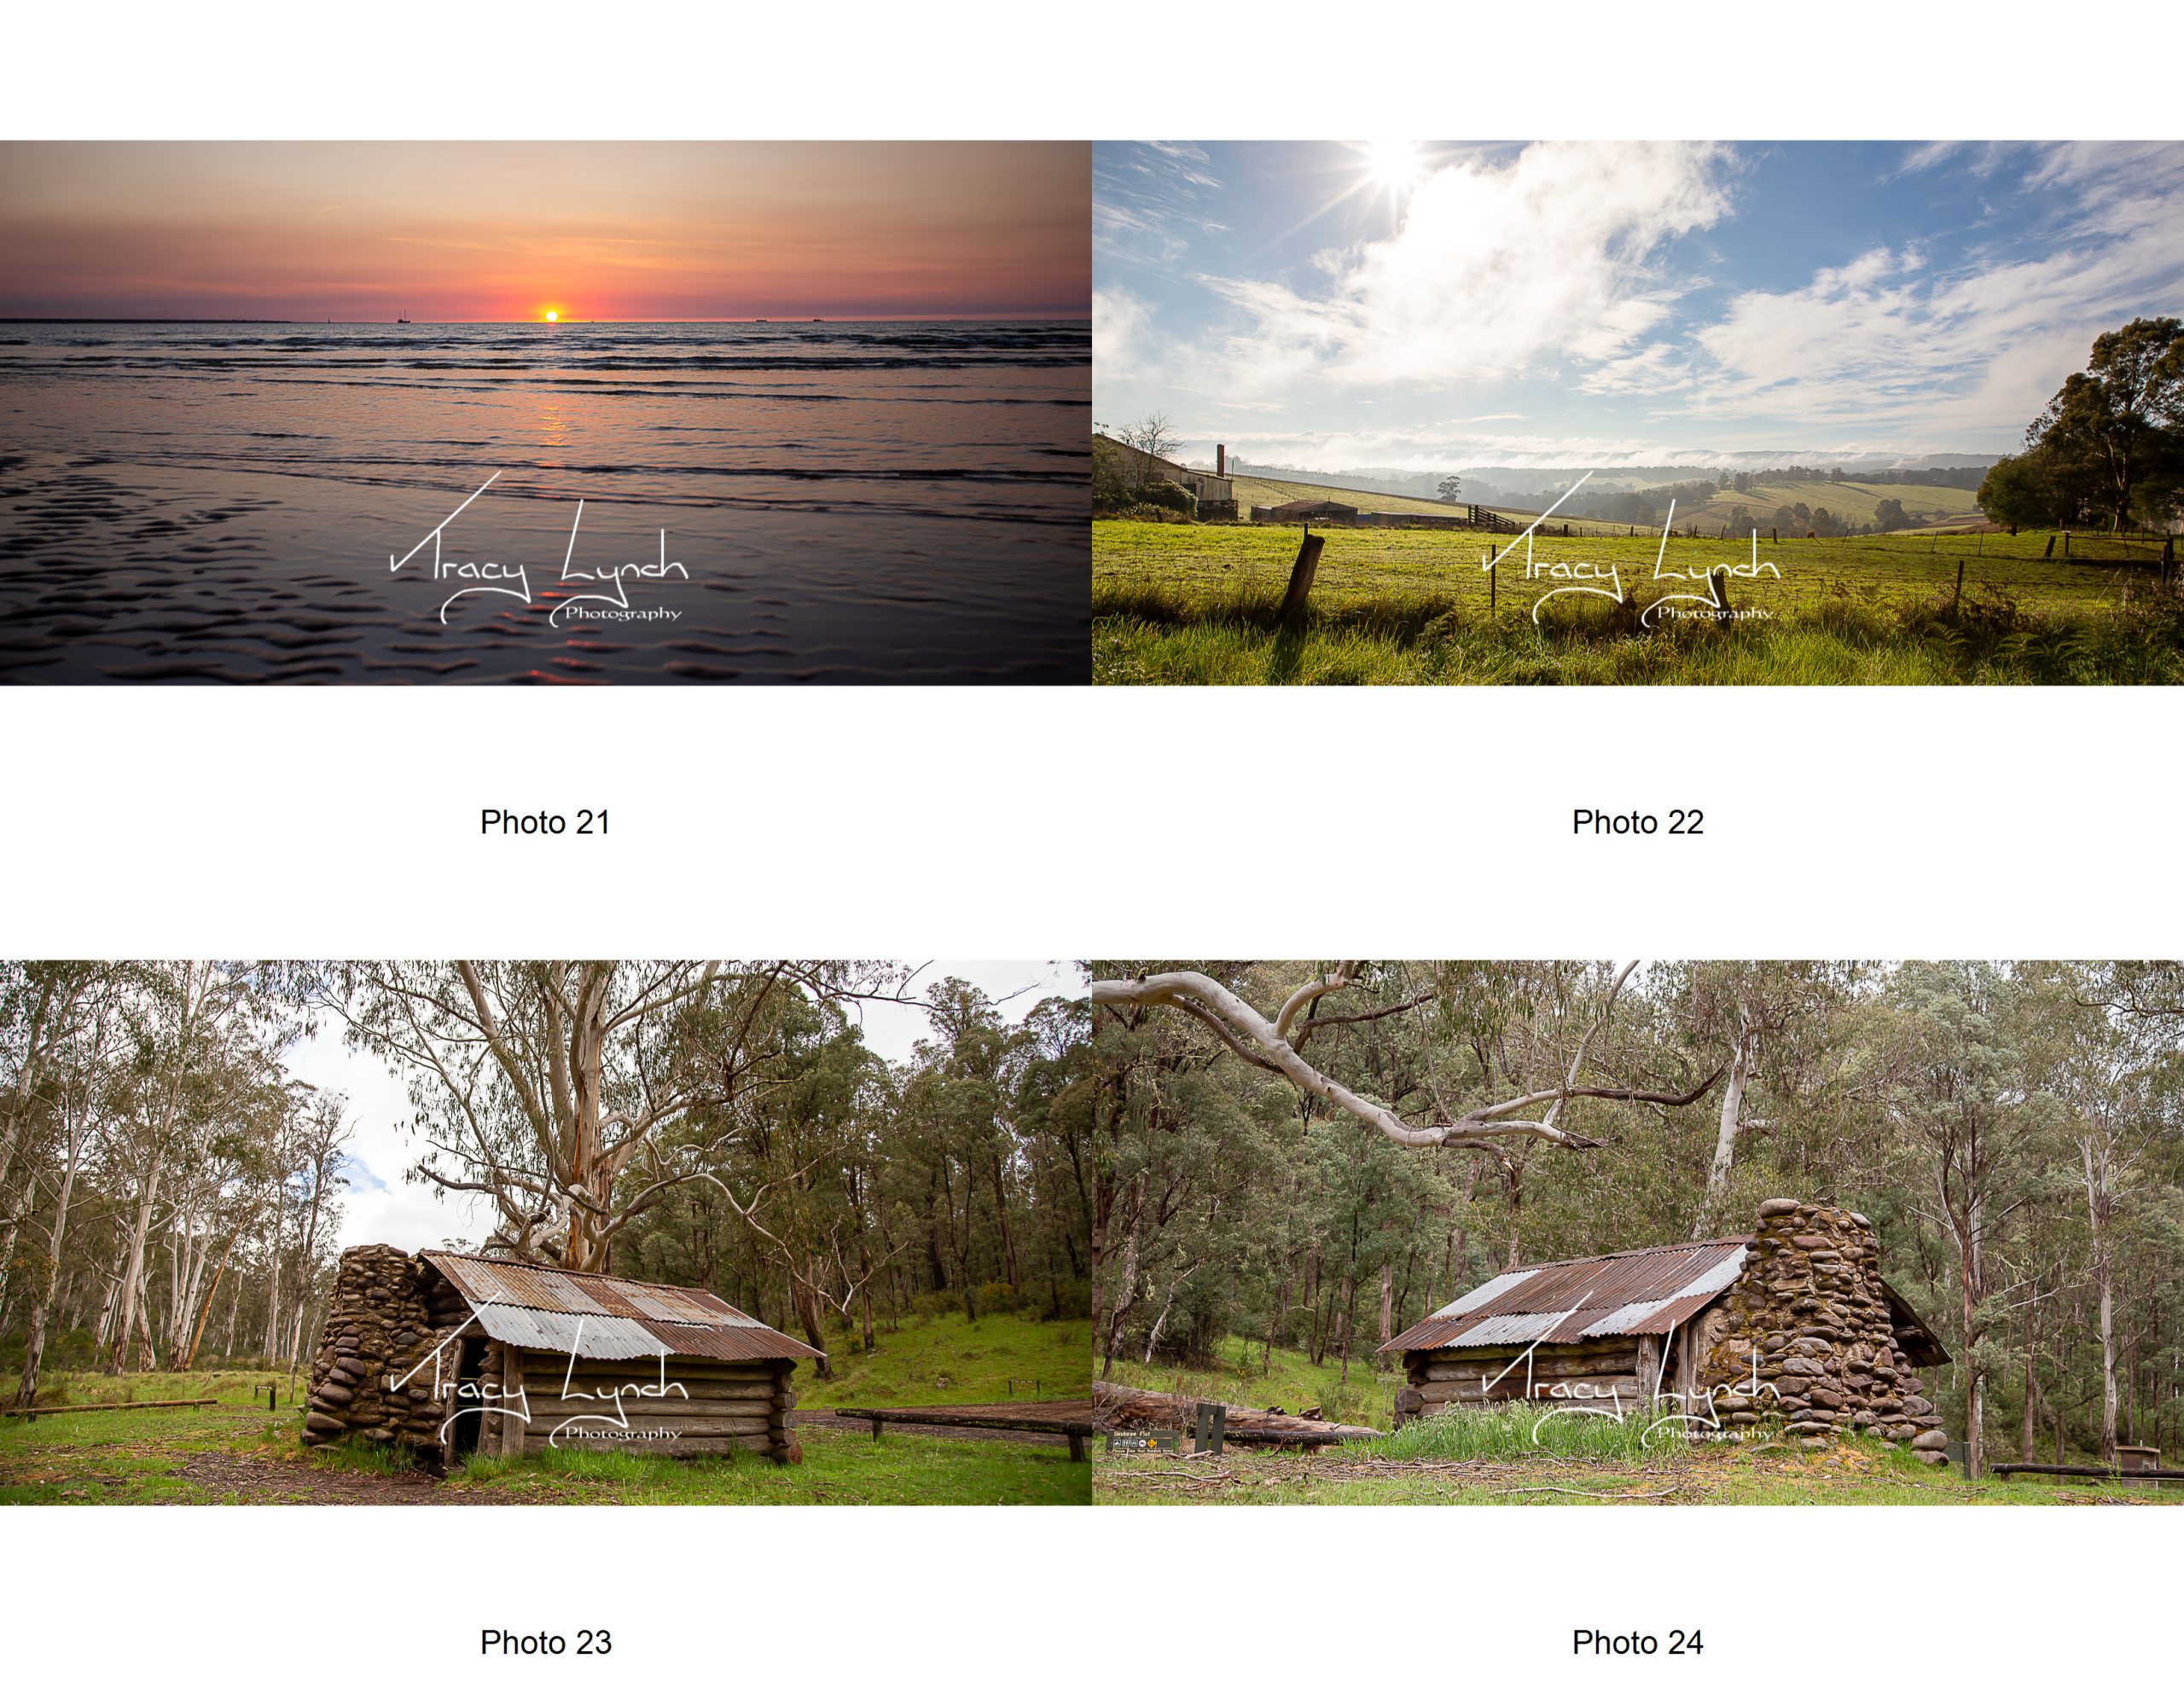Click the 'Photo 21' caption
2184x1687 pixels.
pos(545,822)
